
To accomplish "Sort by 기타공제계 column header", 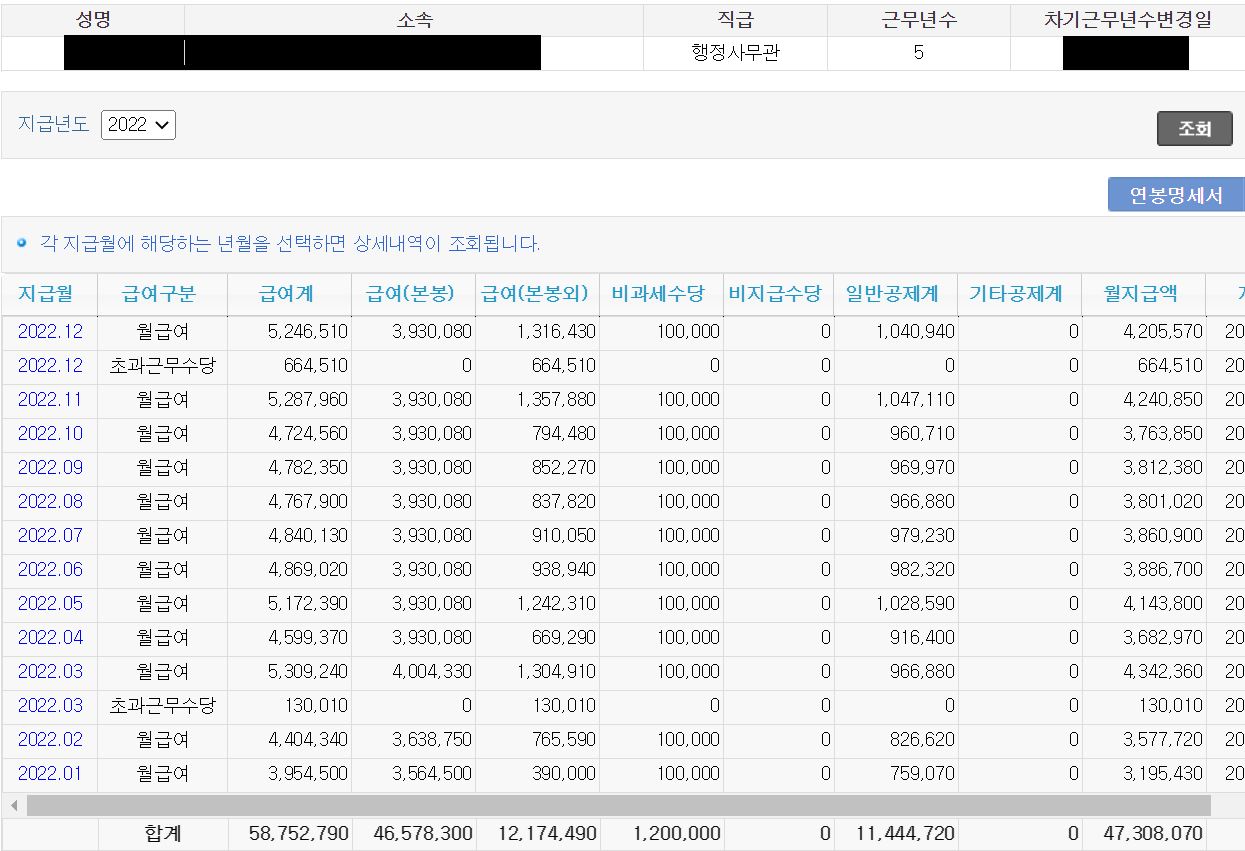I will point(1016,294).
